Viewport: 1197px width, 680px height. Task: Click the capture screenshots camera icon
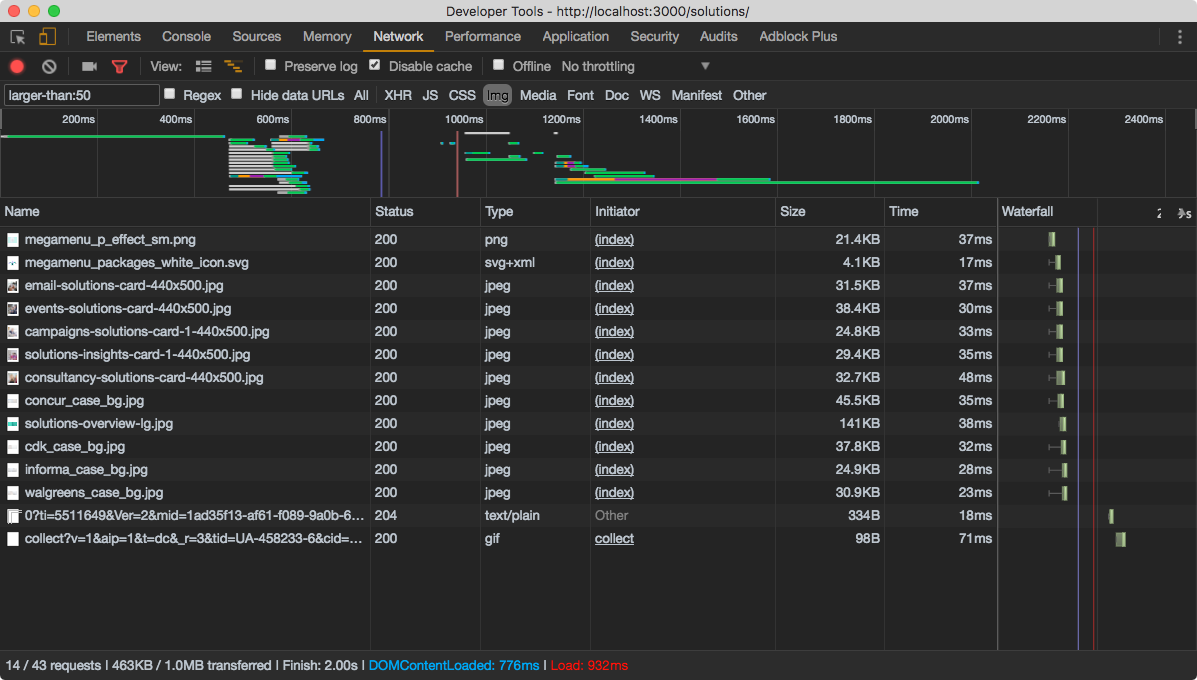pyautogui.click(x=89, y=66)
